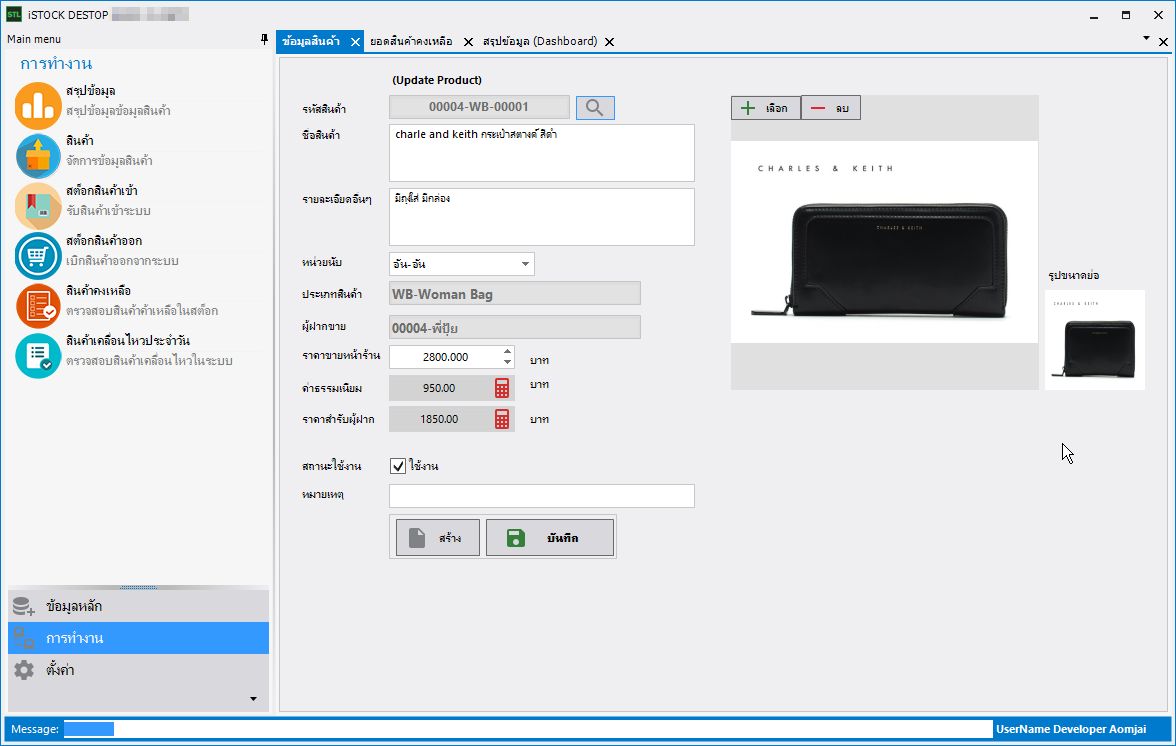The height and width of the screenshot is (746, 1176).
Task: Switch to the สรุปข้อมูล (Dashboard) tab
Action: 540,41
